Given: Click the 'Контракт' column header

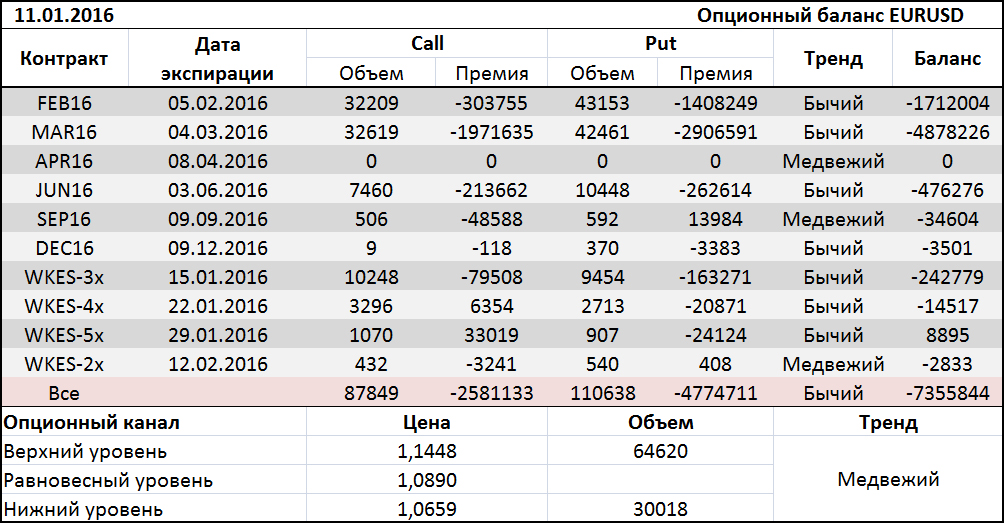Looking at the screenshot, I should (64, 58).
